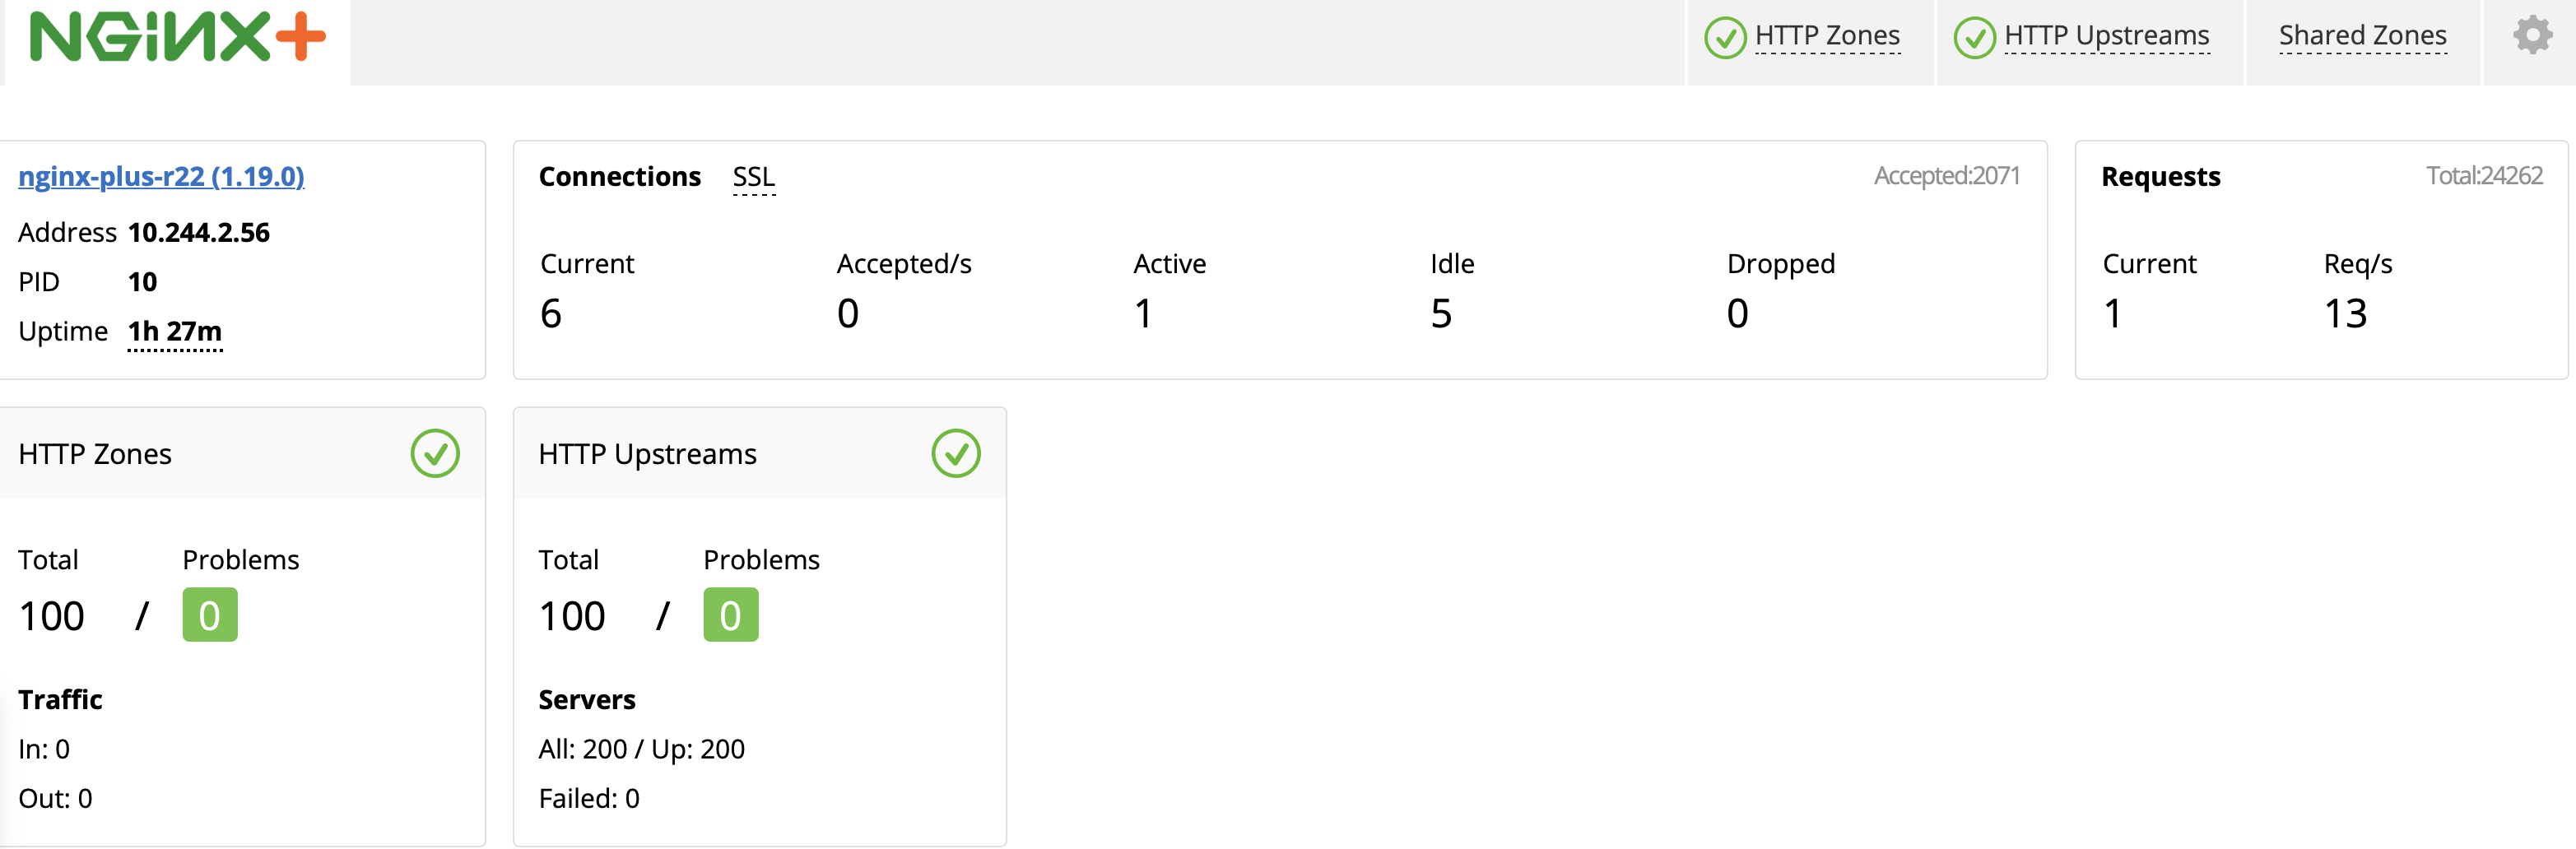Click the current connections value 6
This screenshot has height=849, width=2576.
[551, 314]
